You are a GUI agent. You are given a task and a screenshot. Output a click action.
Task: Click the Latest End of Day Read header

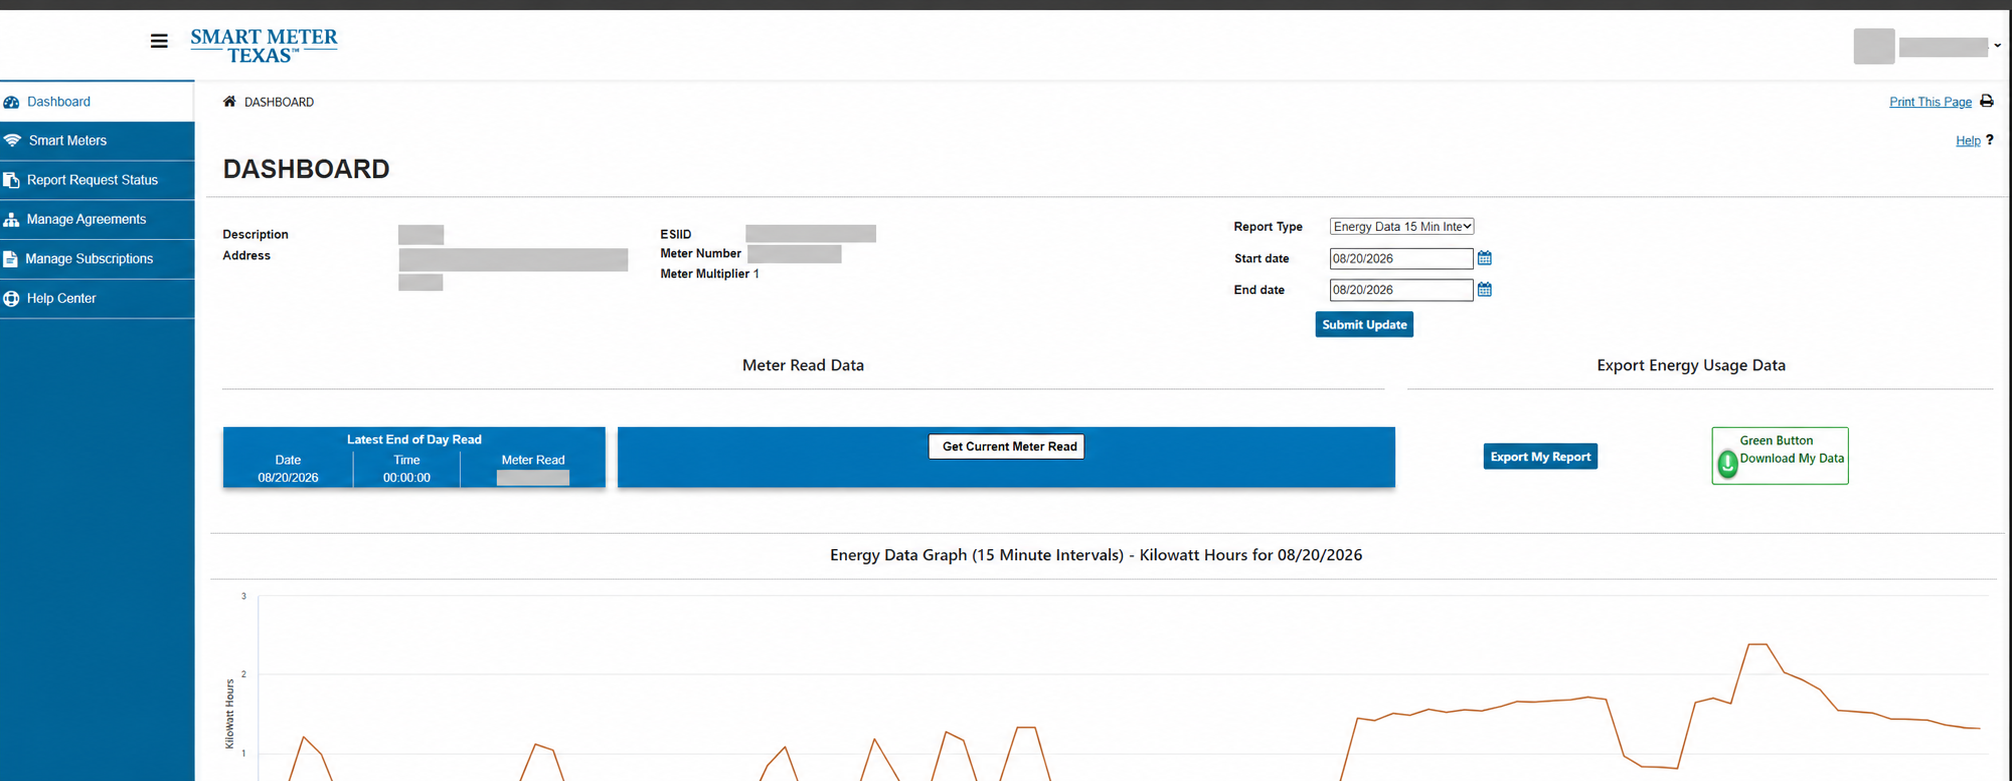pos(414,439)
